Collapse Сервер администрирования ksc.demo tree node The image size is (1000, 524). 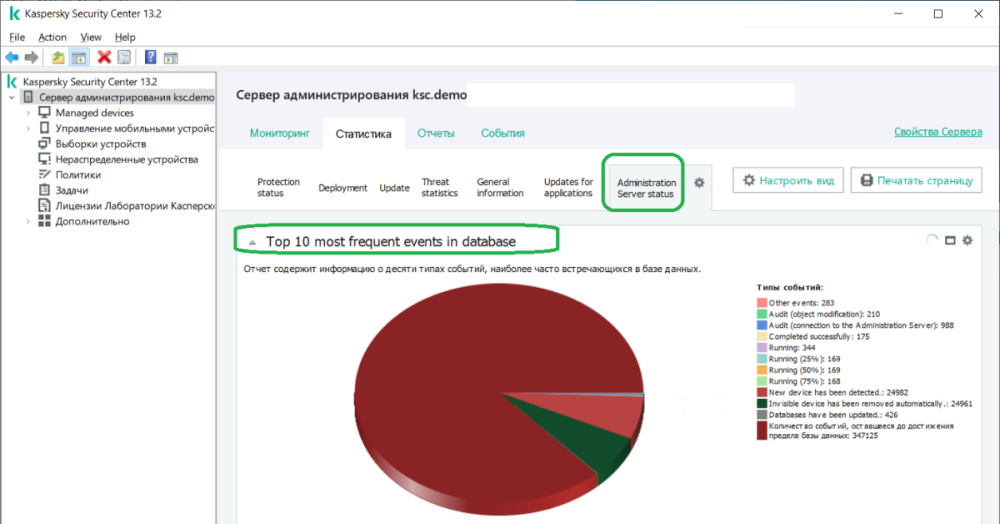tap(11, 98)
